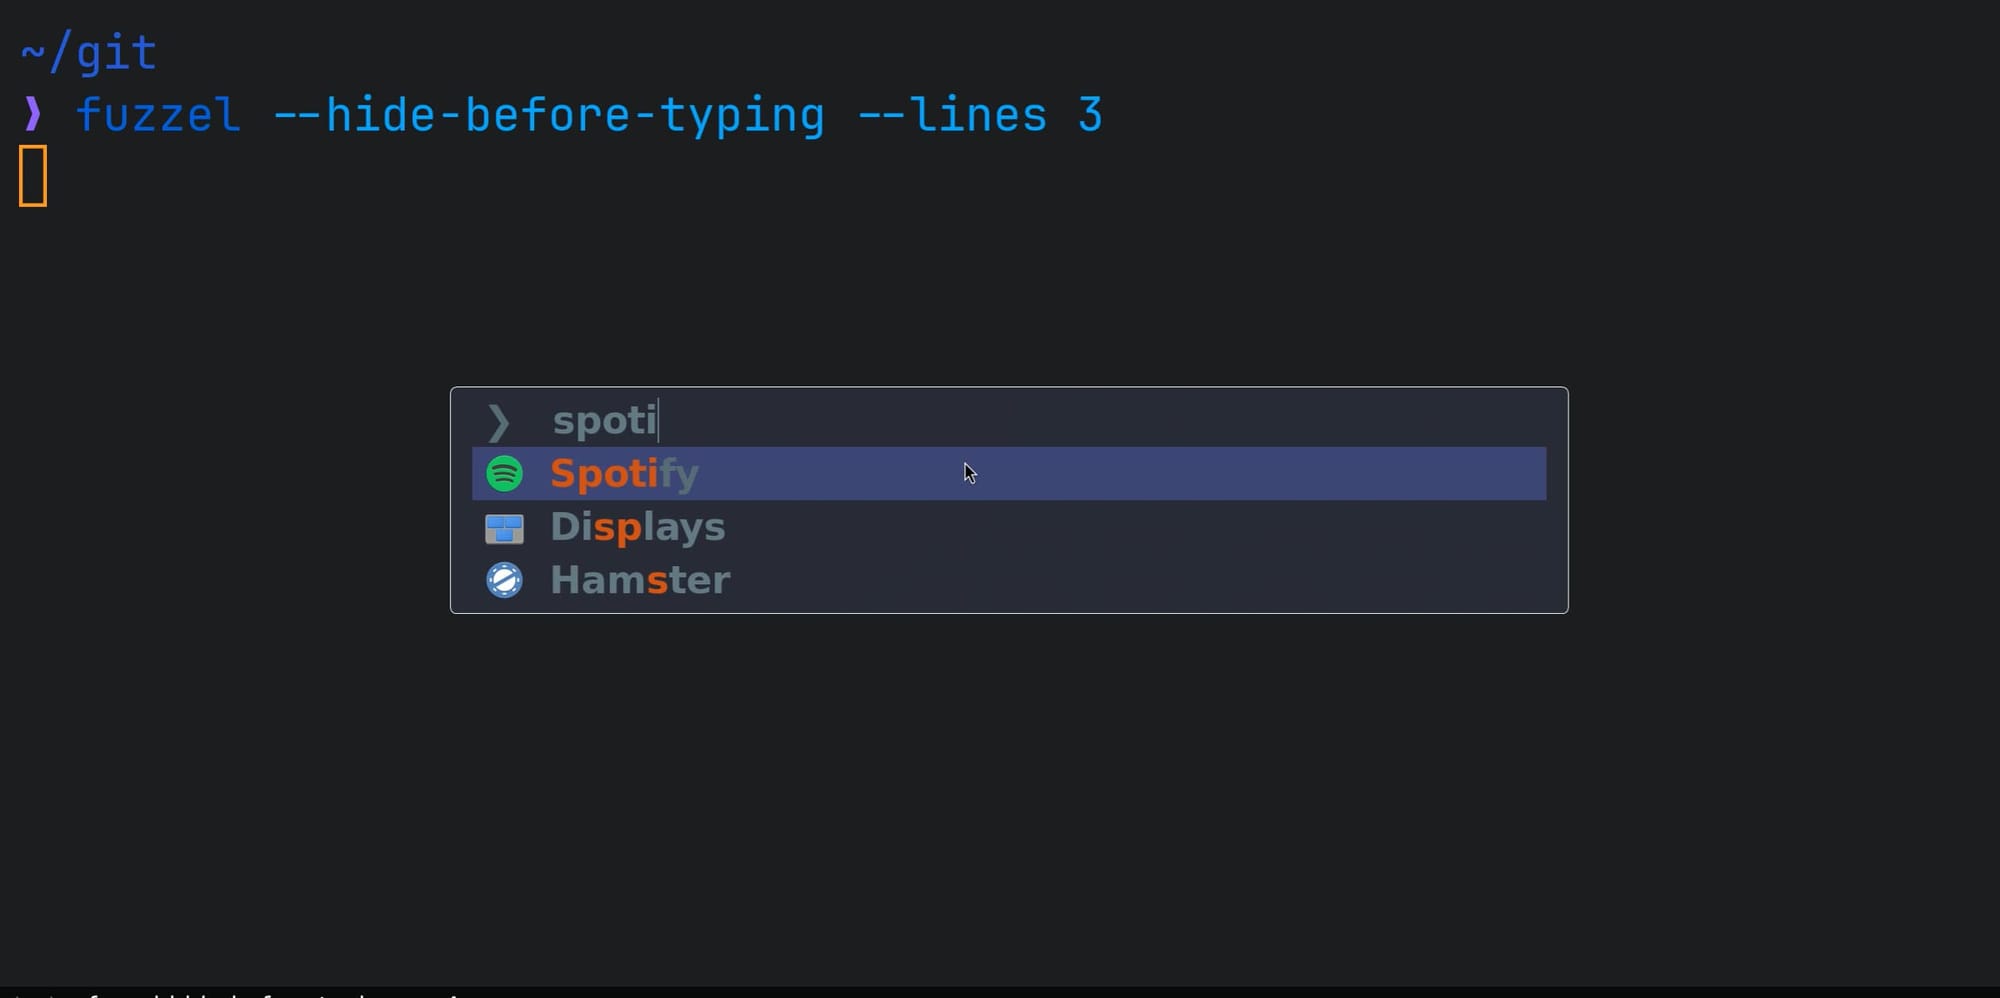The width and height of the screenshot is (2000, 998).
Task: Click the --lines option text
Action: 952,114
